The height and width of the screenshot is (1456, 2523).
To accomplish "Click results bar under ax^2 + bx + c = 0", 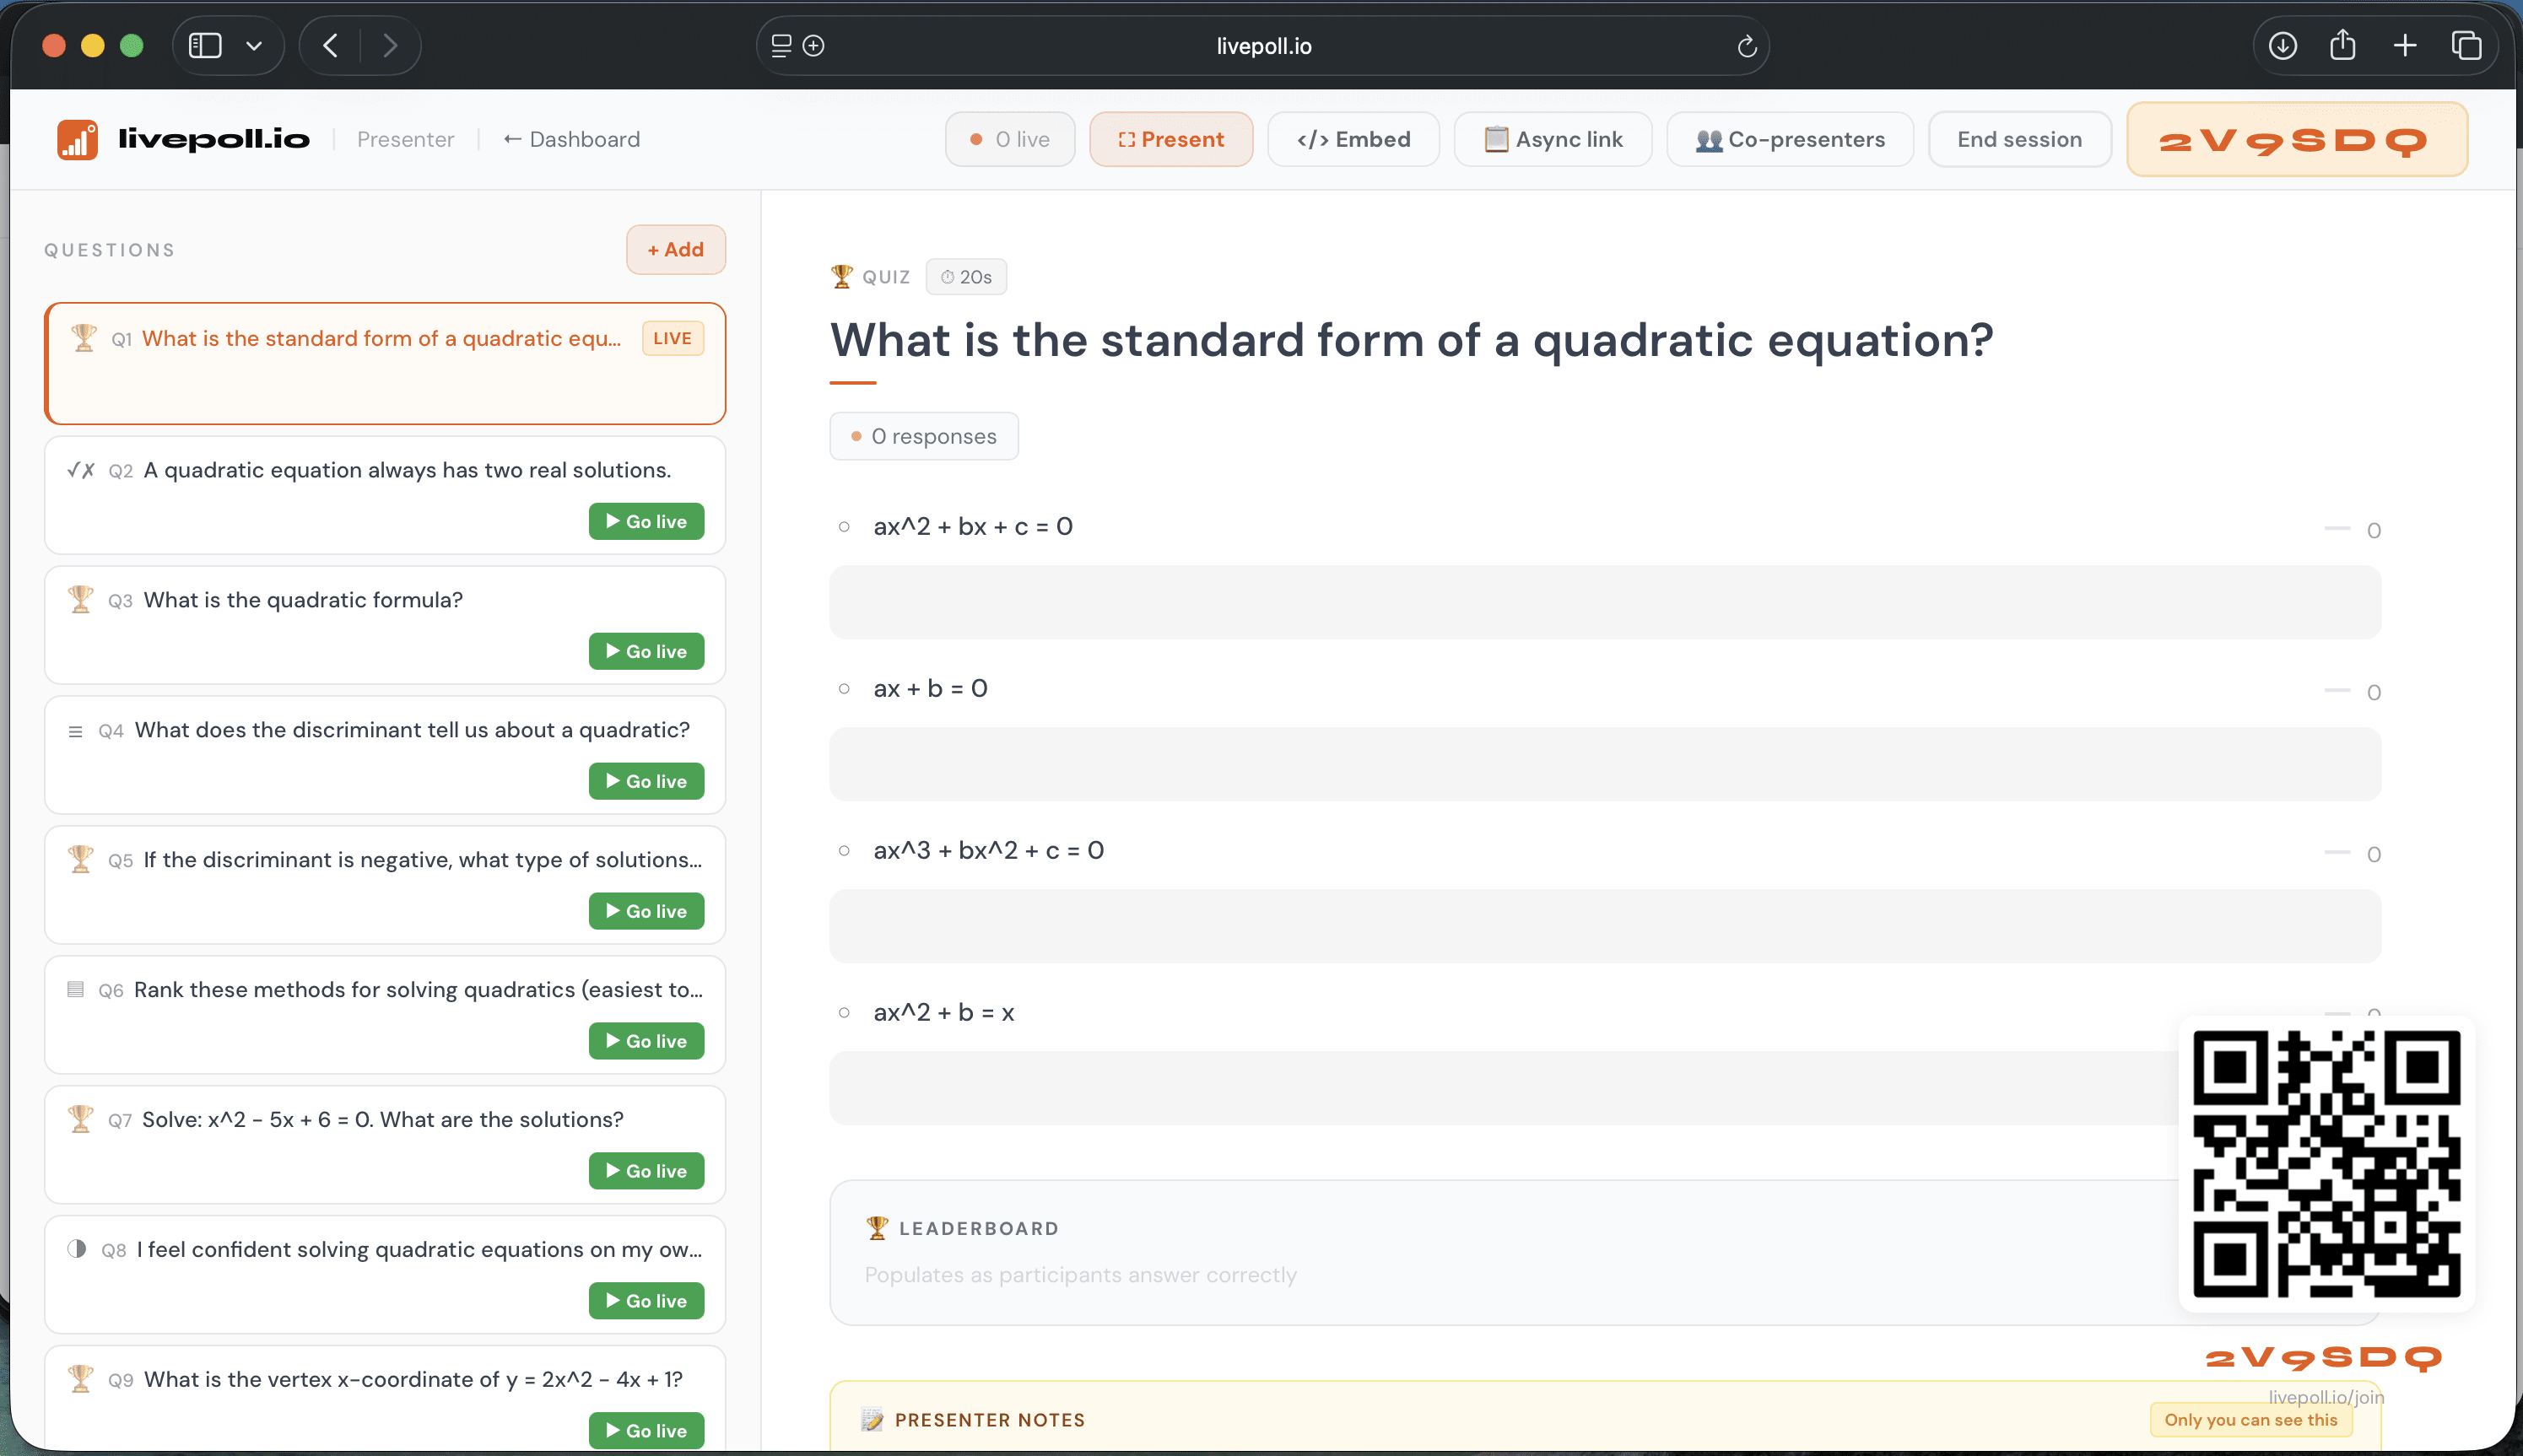I will point(1605,602).
